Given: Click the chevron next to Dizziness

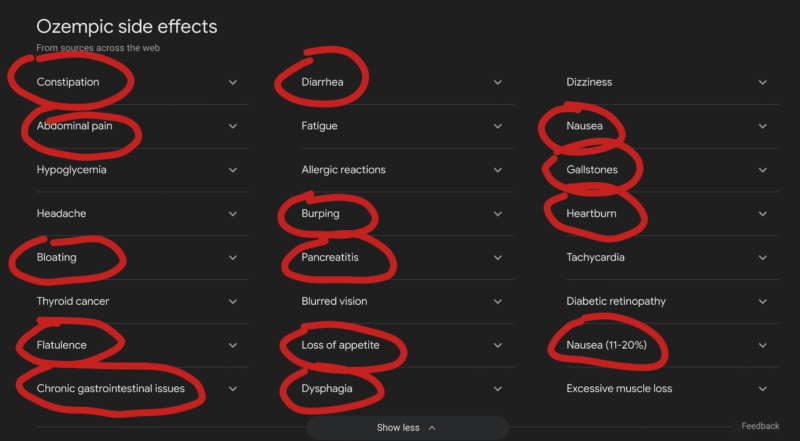Looking at the screenshot, I should click(x=762, y=82).
